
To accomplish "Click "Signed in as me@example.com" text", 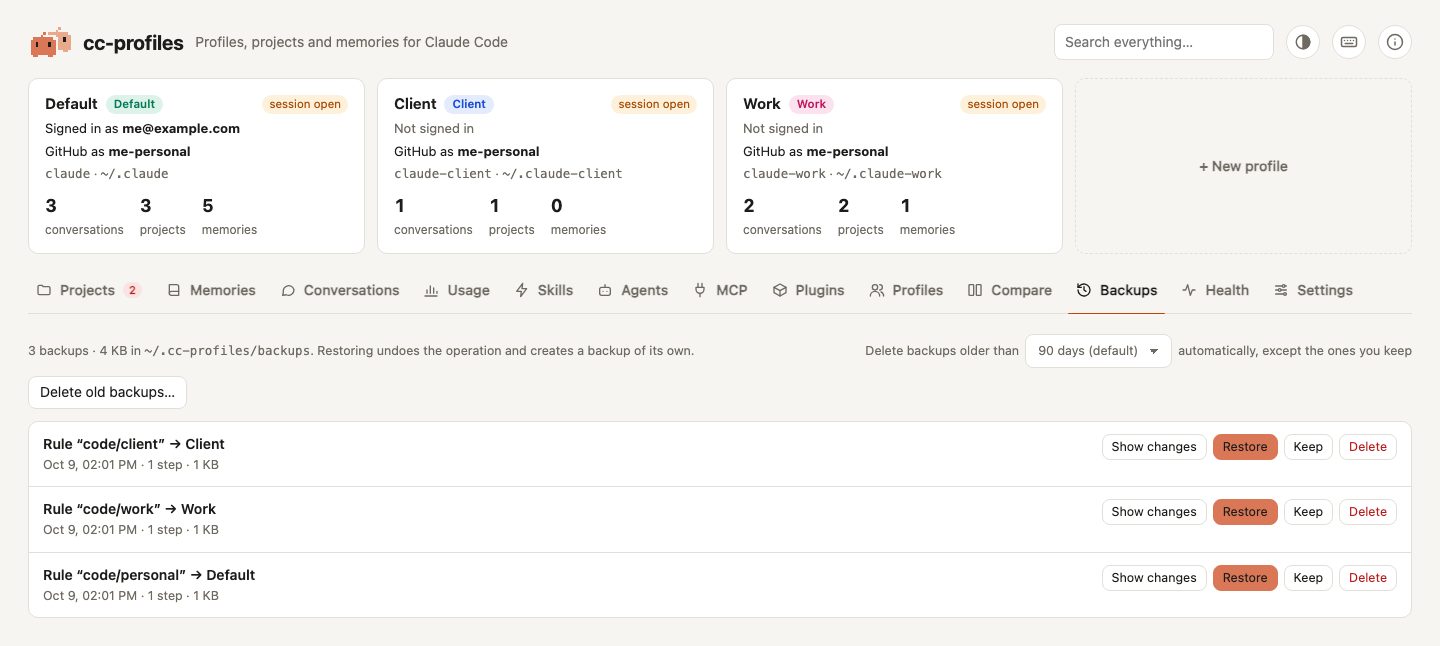I will 142,128.
